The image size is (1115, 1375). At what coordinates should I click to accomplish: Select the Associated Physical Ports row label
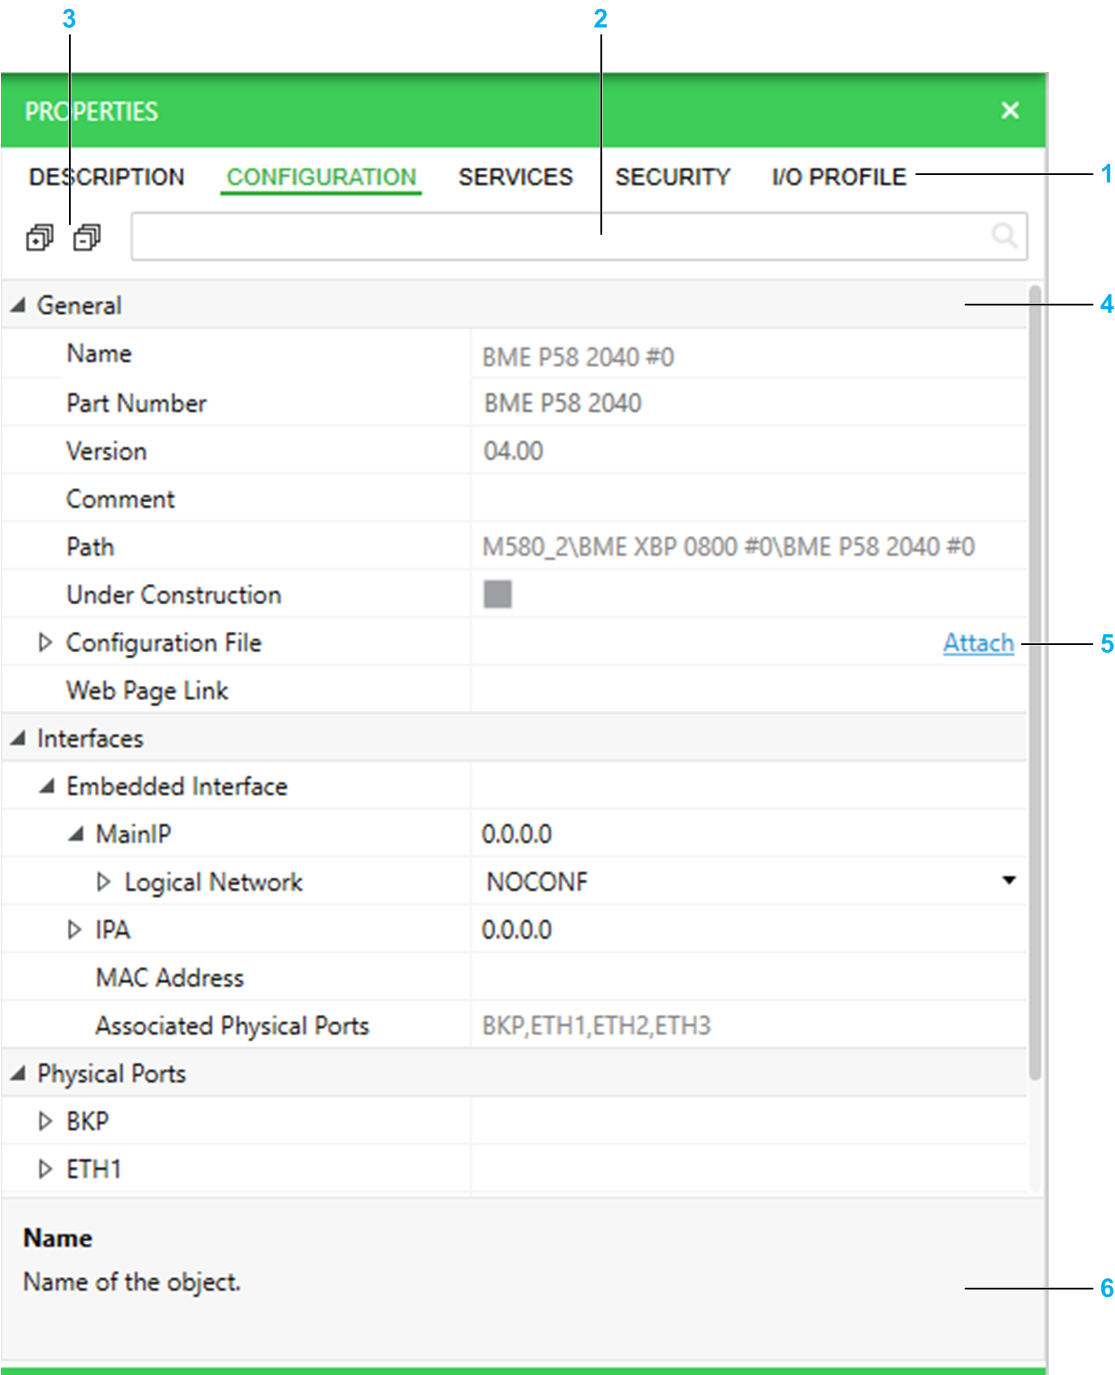[x=232, y=1026]
